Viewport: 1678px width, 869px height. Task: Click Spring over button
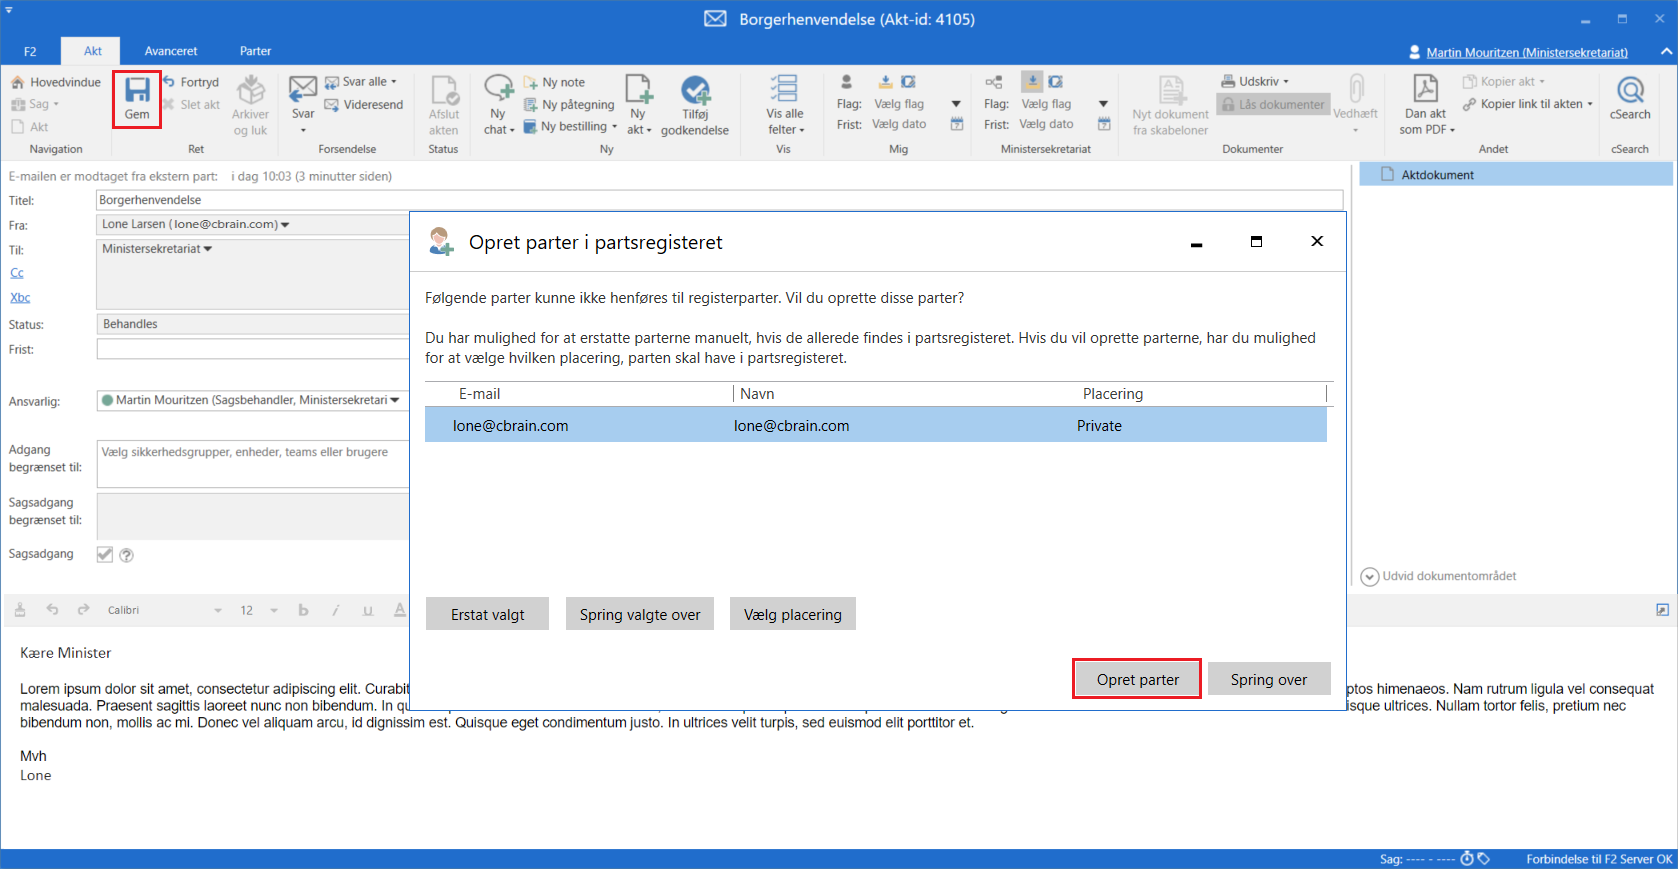coord(1269,679)
